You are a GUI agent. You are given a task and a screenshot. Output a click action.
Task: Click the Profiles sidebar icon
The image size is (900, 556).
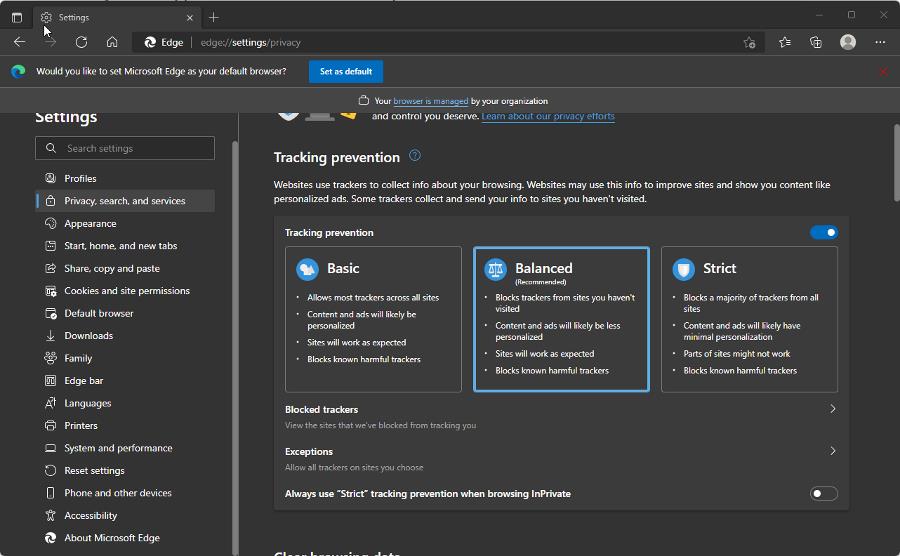pyautogui.click(x=51, y=178)
